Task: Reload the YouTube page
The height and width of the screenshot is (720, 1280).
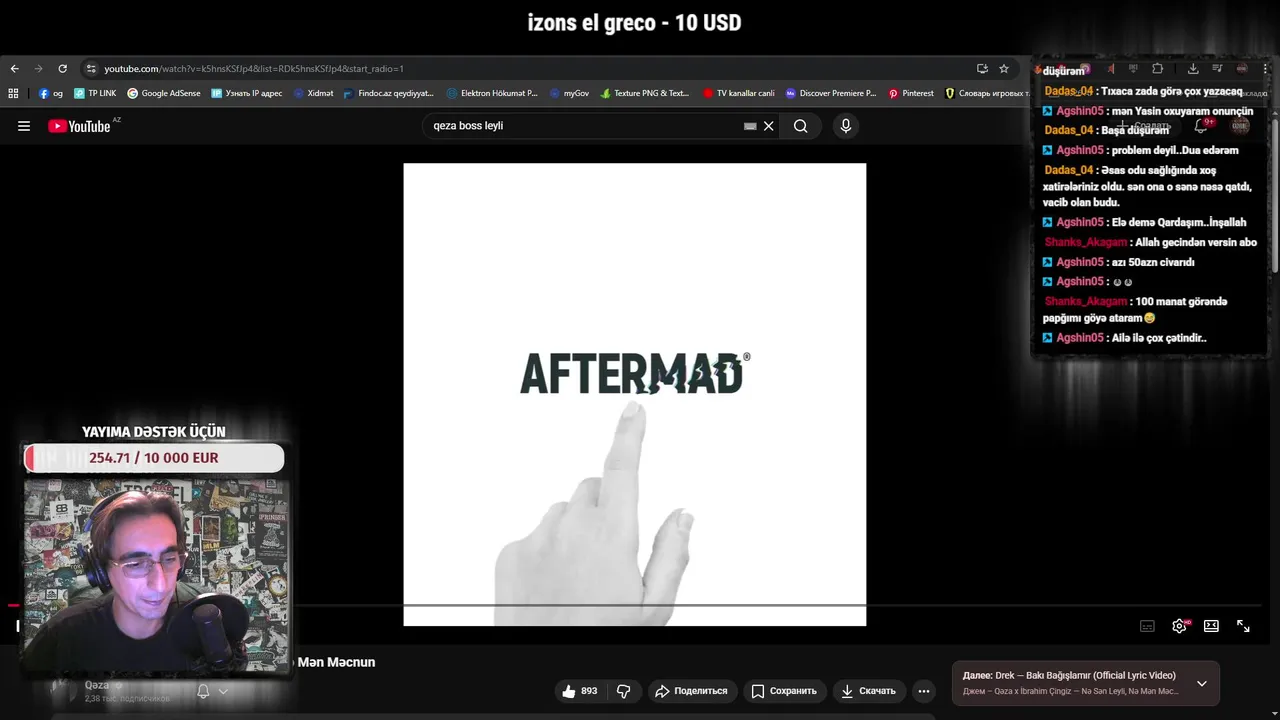Action: tap(62, 69)
